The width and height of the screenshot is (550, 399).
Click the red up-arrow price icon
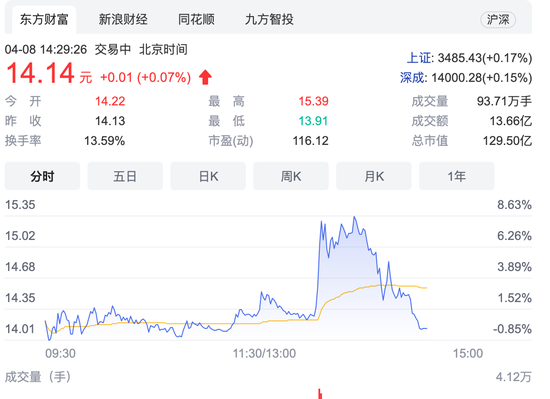pos(205,77)
